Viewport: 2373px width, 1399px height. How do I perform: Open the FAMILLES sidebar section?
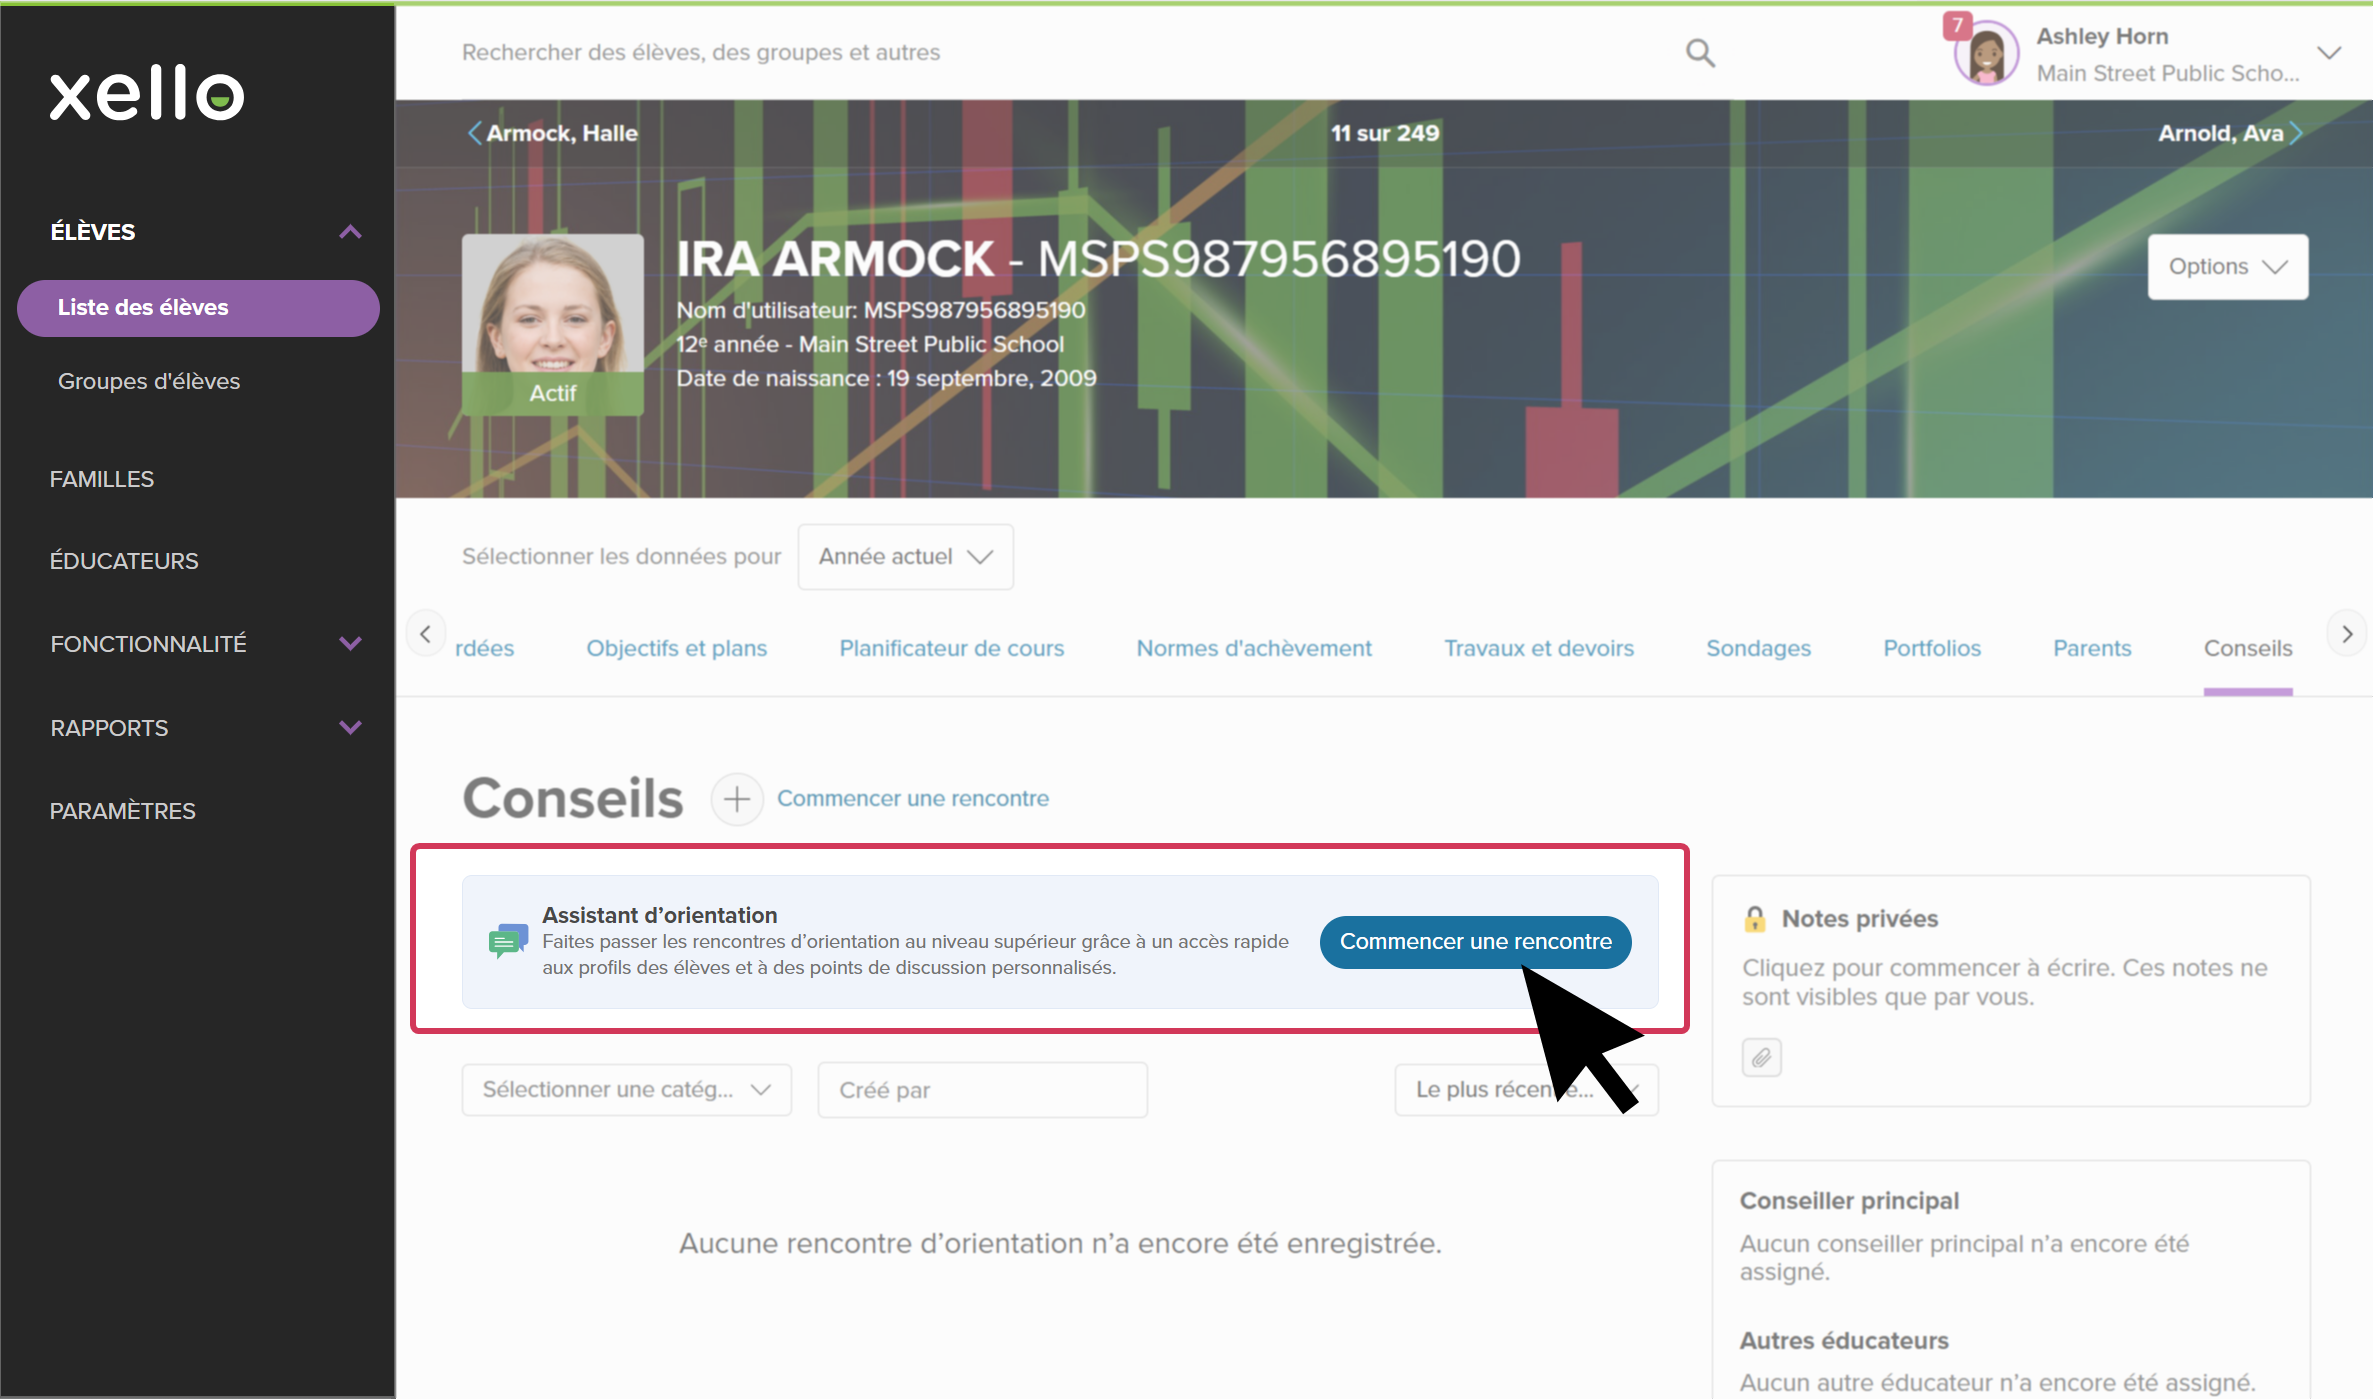tap(102, 479)
